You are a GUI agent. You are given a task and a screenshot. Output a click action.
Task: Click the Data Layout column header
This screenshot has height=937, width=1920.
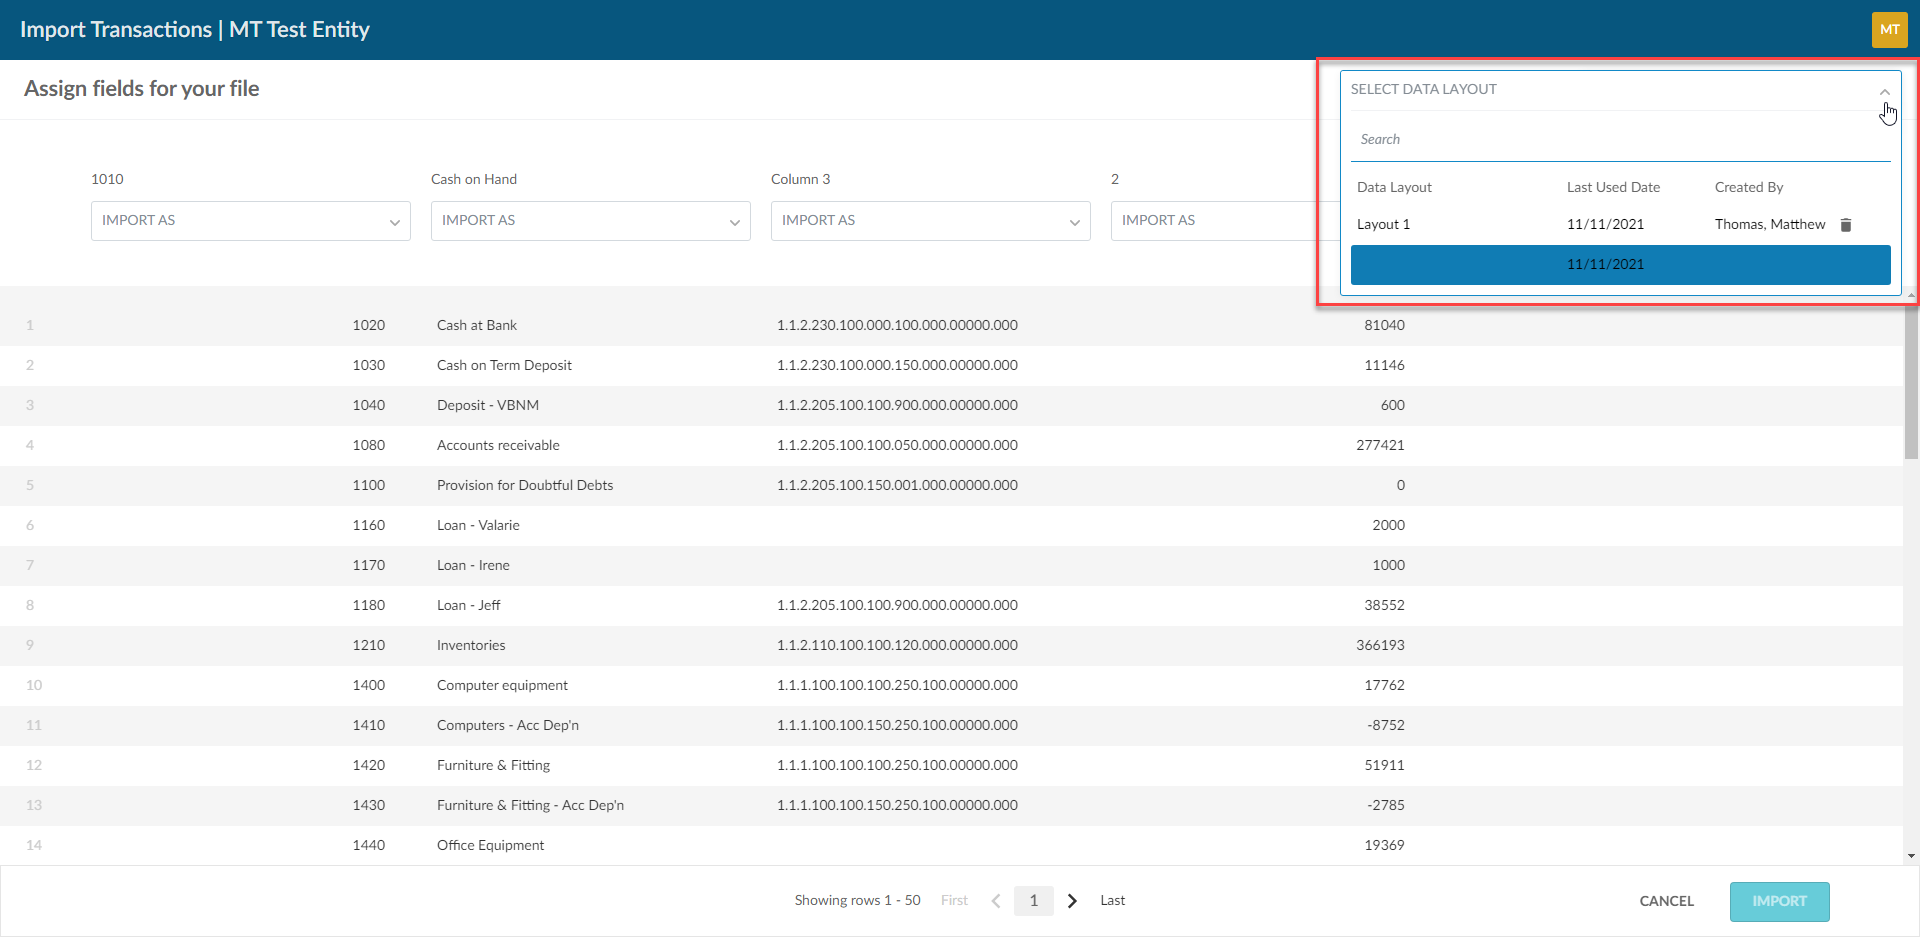pyautogui.click(x=1394, y=188)
